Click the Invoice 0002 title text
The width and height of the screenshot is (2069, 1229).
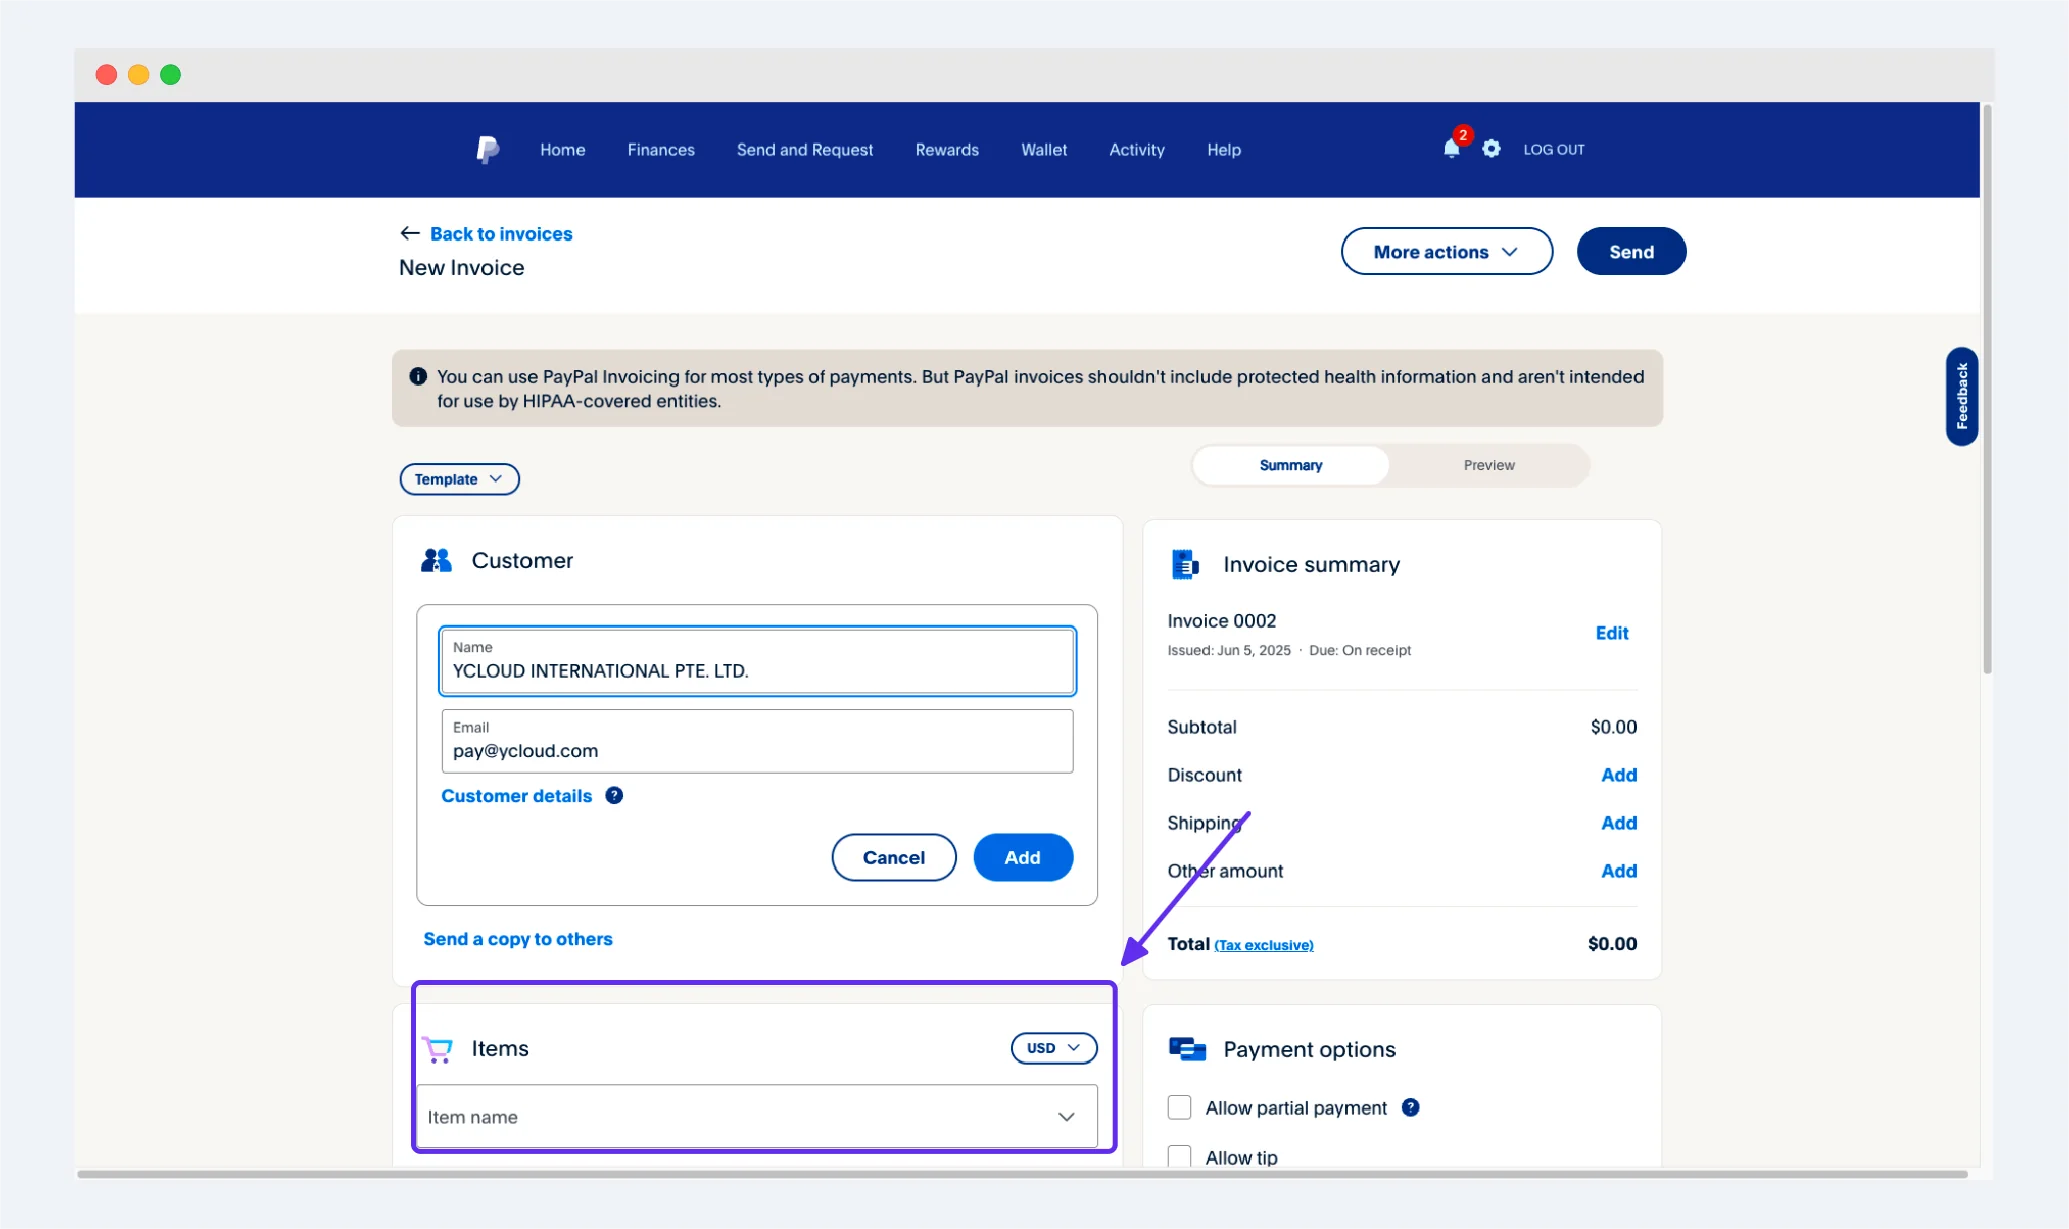pos(1221,621)
